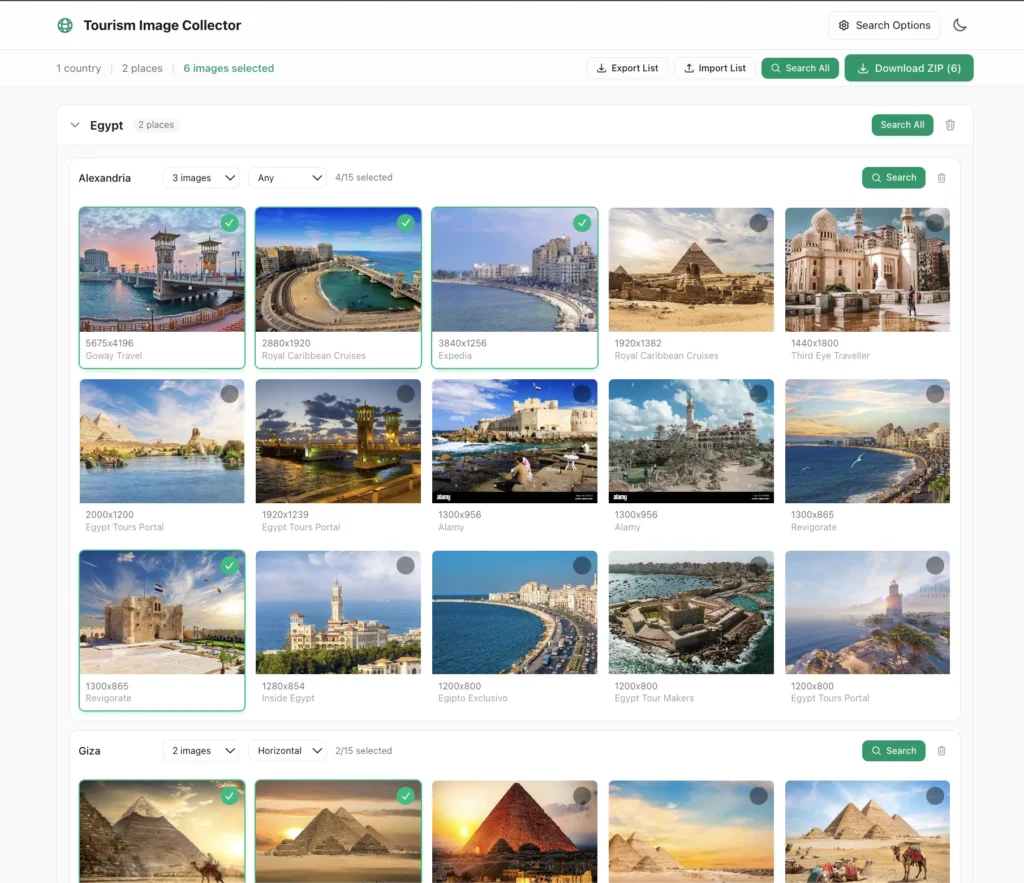Open the Goway Travel bridge thumbnail
1024x883 pixels.
162,270
